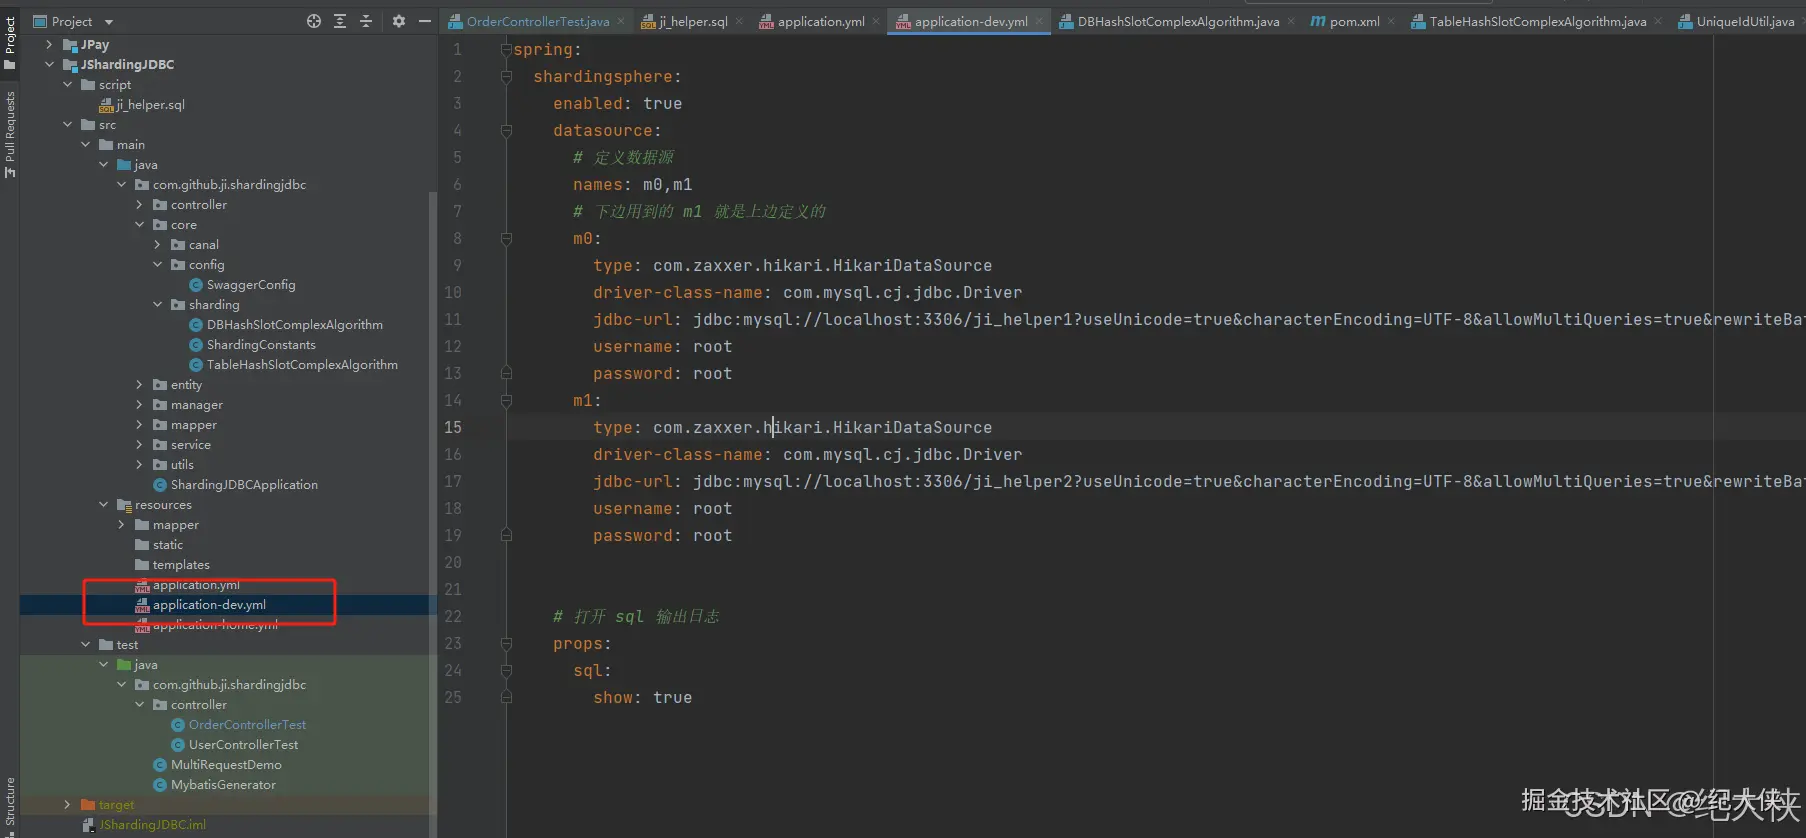Collapse the script folder

point(68,85)
